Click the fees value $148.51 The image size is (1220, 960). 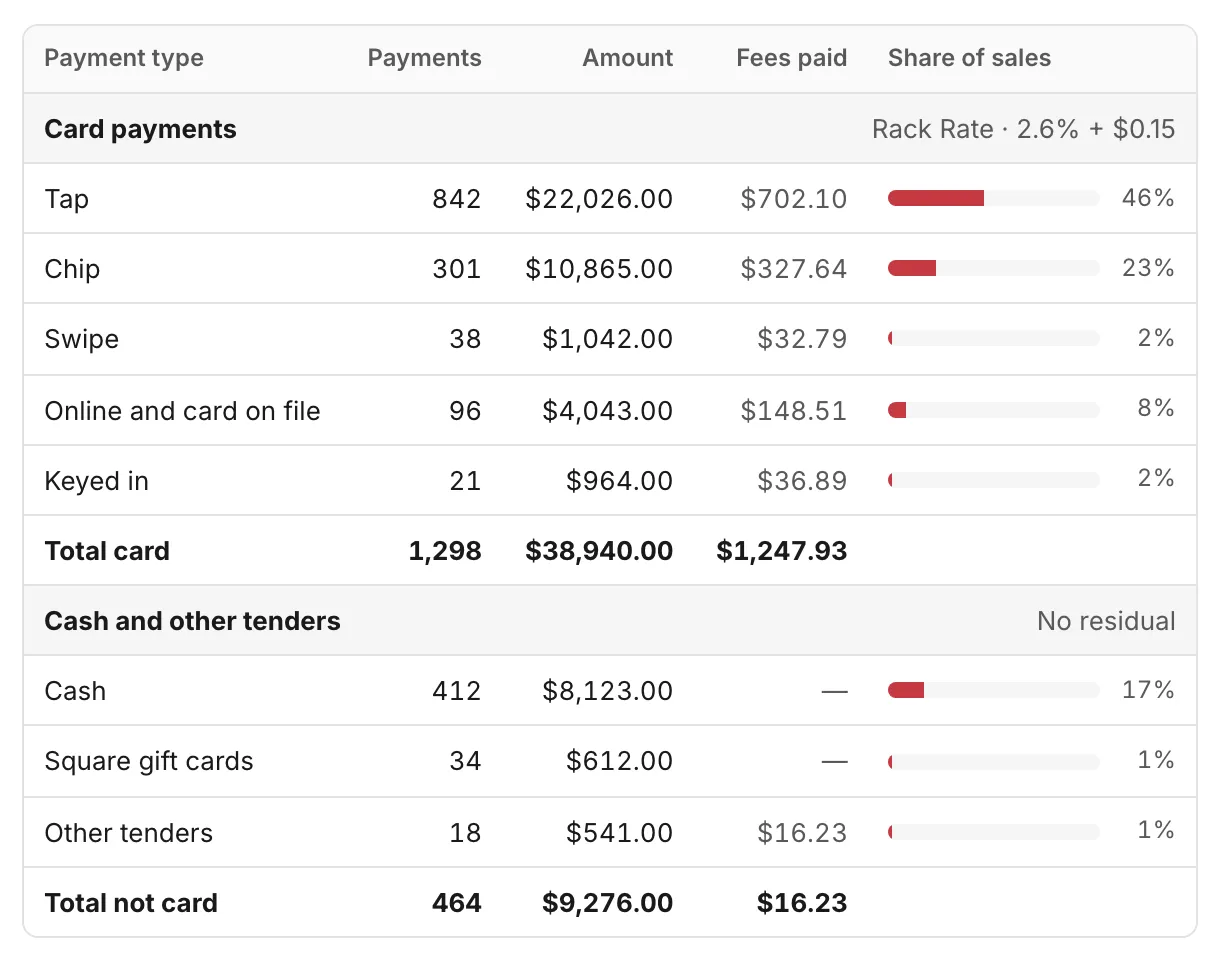coord(794,411)
